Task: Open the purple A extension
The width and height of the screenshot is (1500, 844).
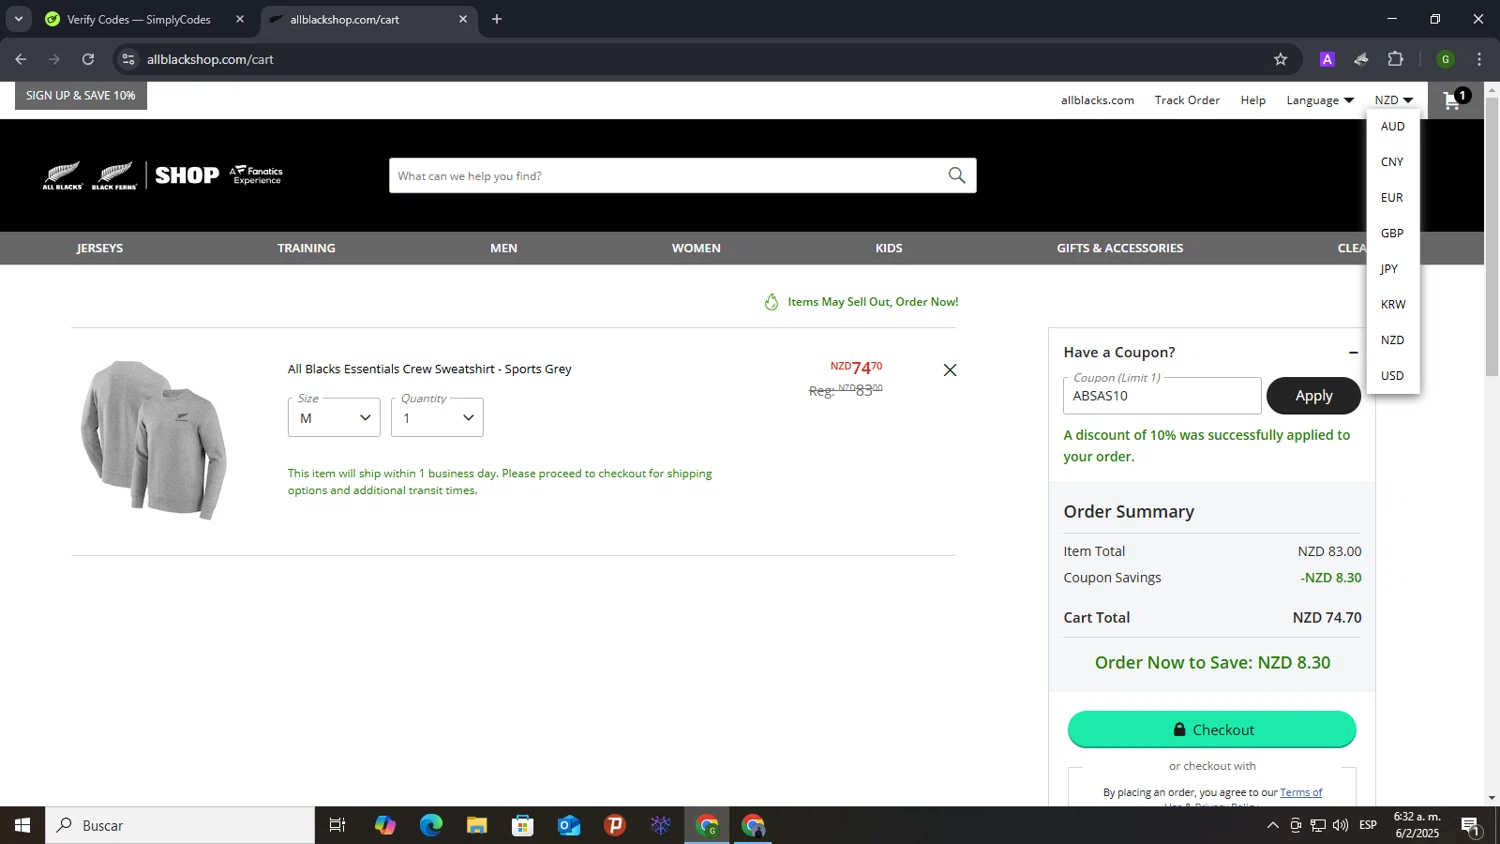Action: [x=1327, y=59]
